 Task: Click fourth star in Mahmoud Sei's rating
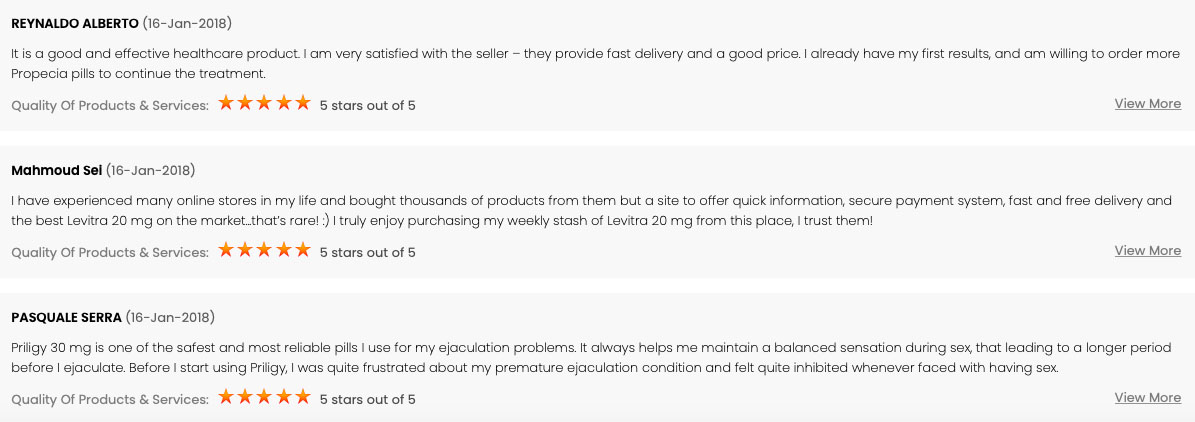coord(284,250)
